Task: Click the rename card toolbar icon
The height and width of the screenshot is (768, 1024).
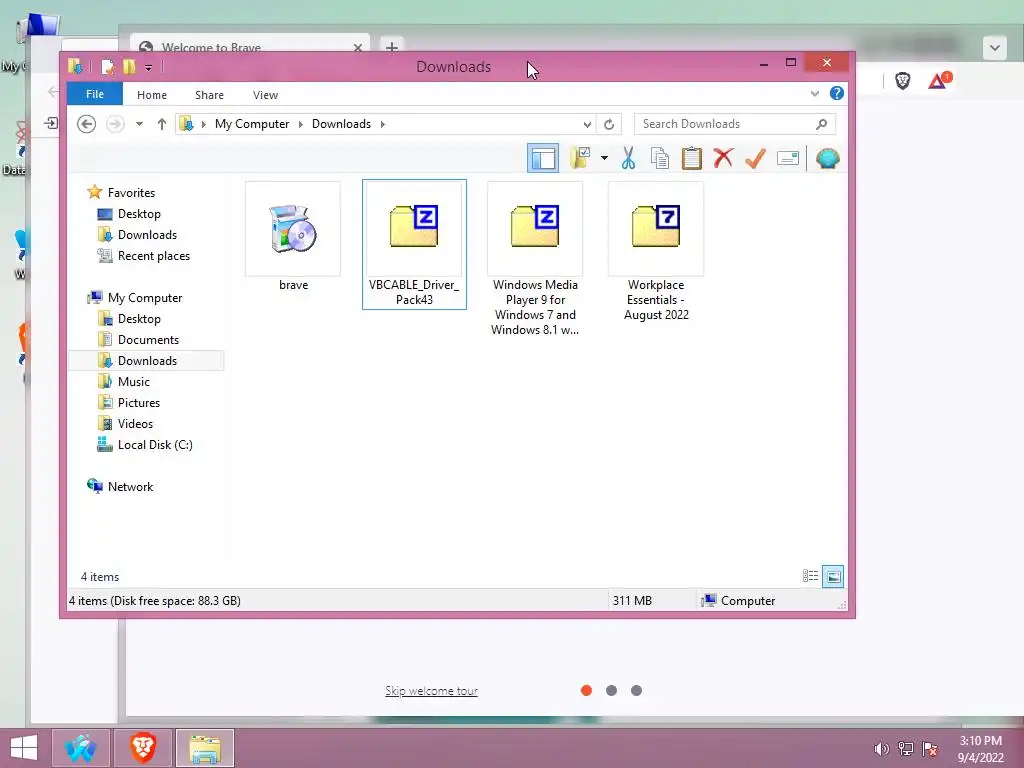Action: [x=788, y=158]
